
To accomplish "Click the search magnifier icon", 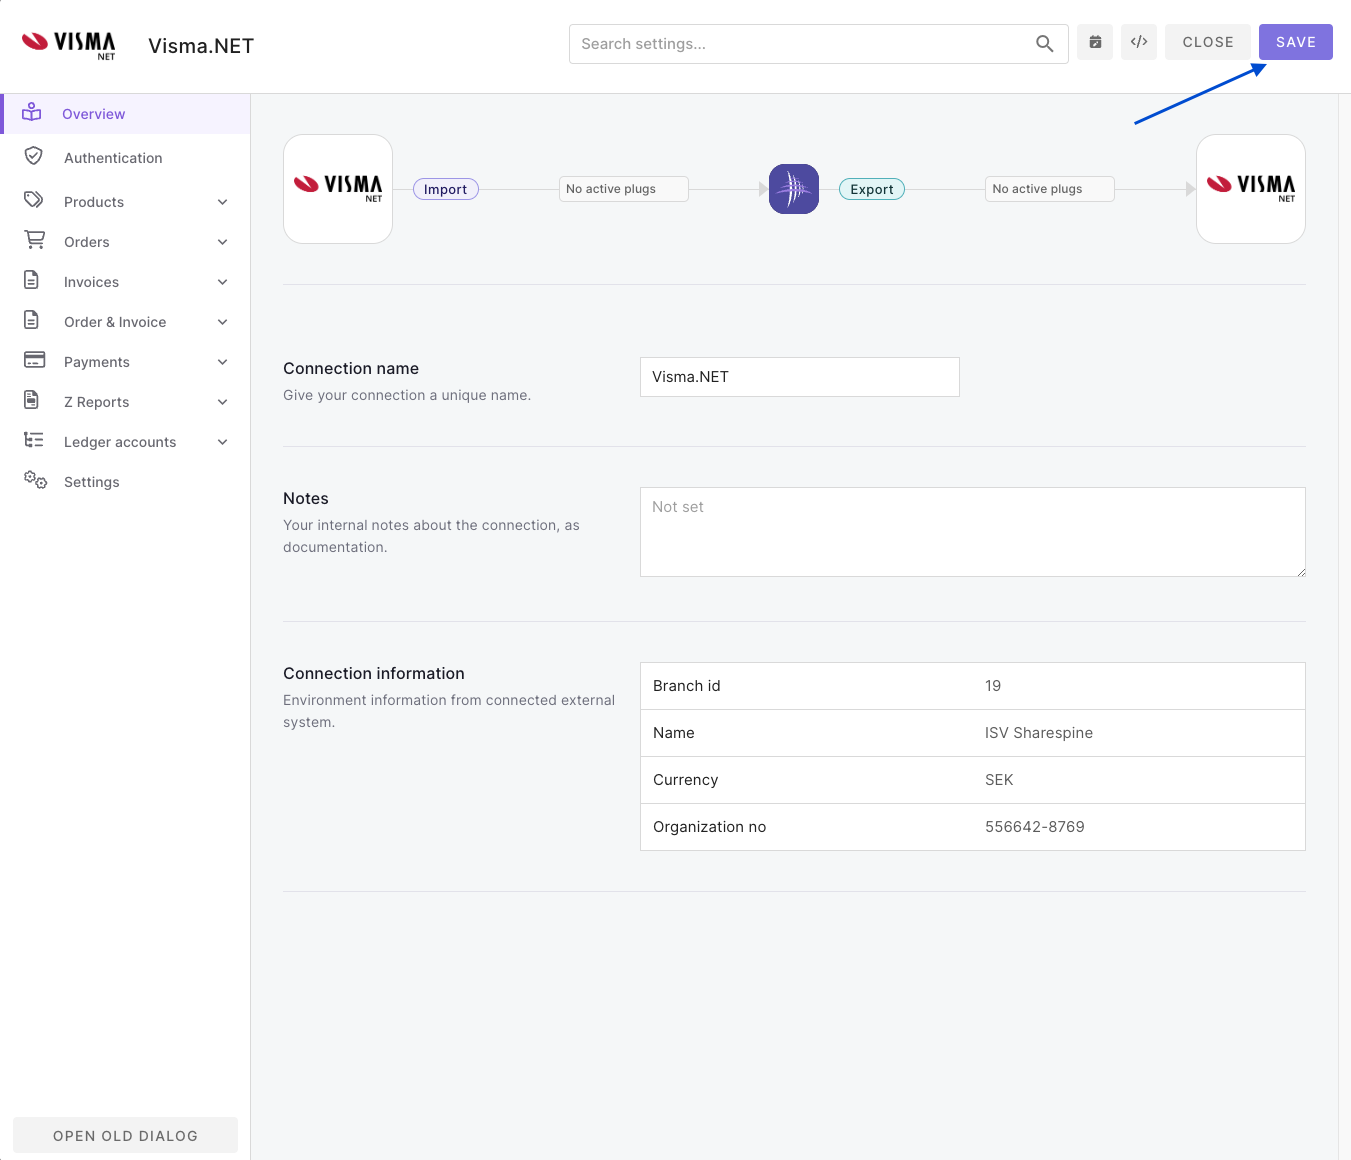I will (x=1044, y=44).
